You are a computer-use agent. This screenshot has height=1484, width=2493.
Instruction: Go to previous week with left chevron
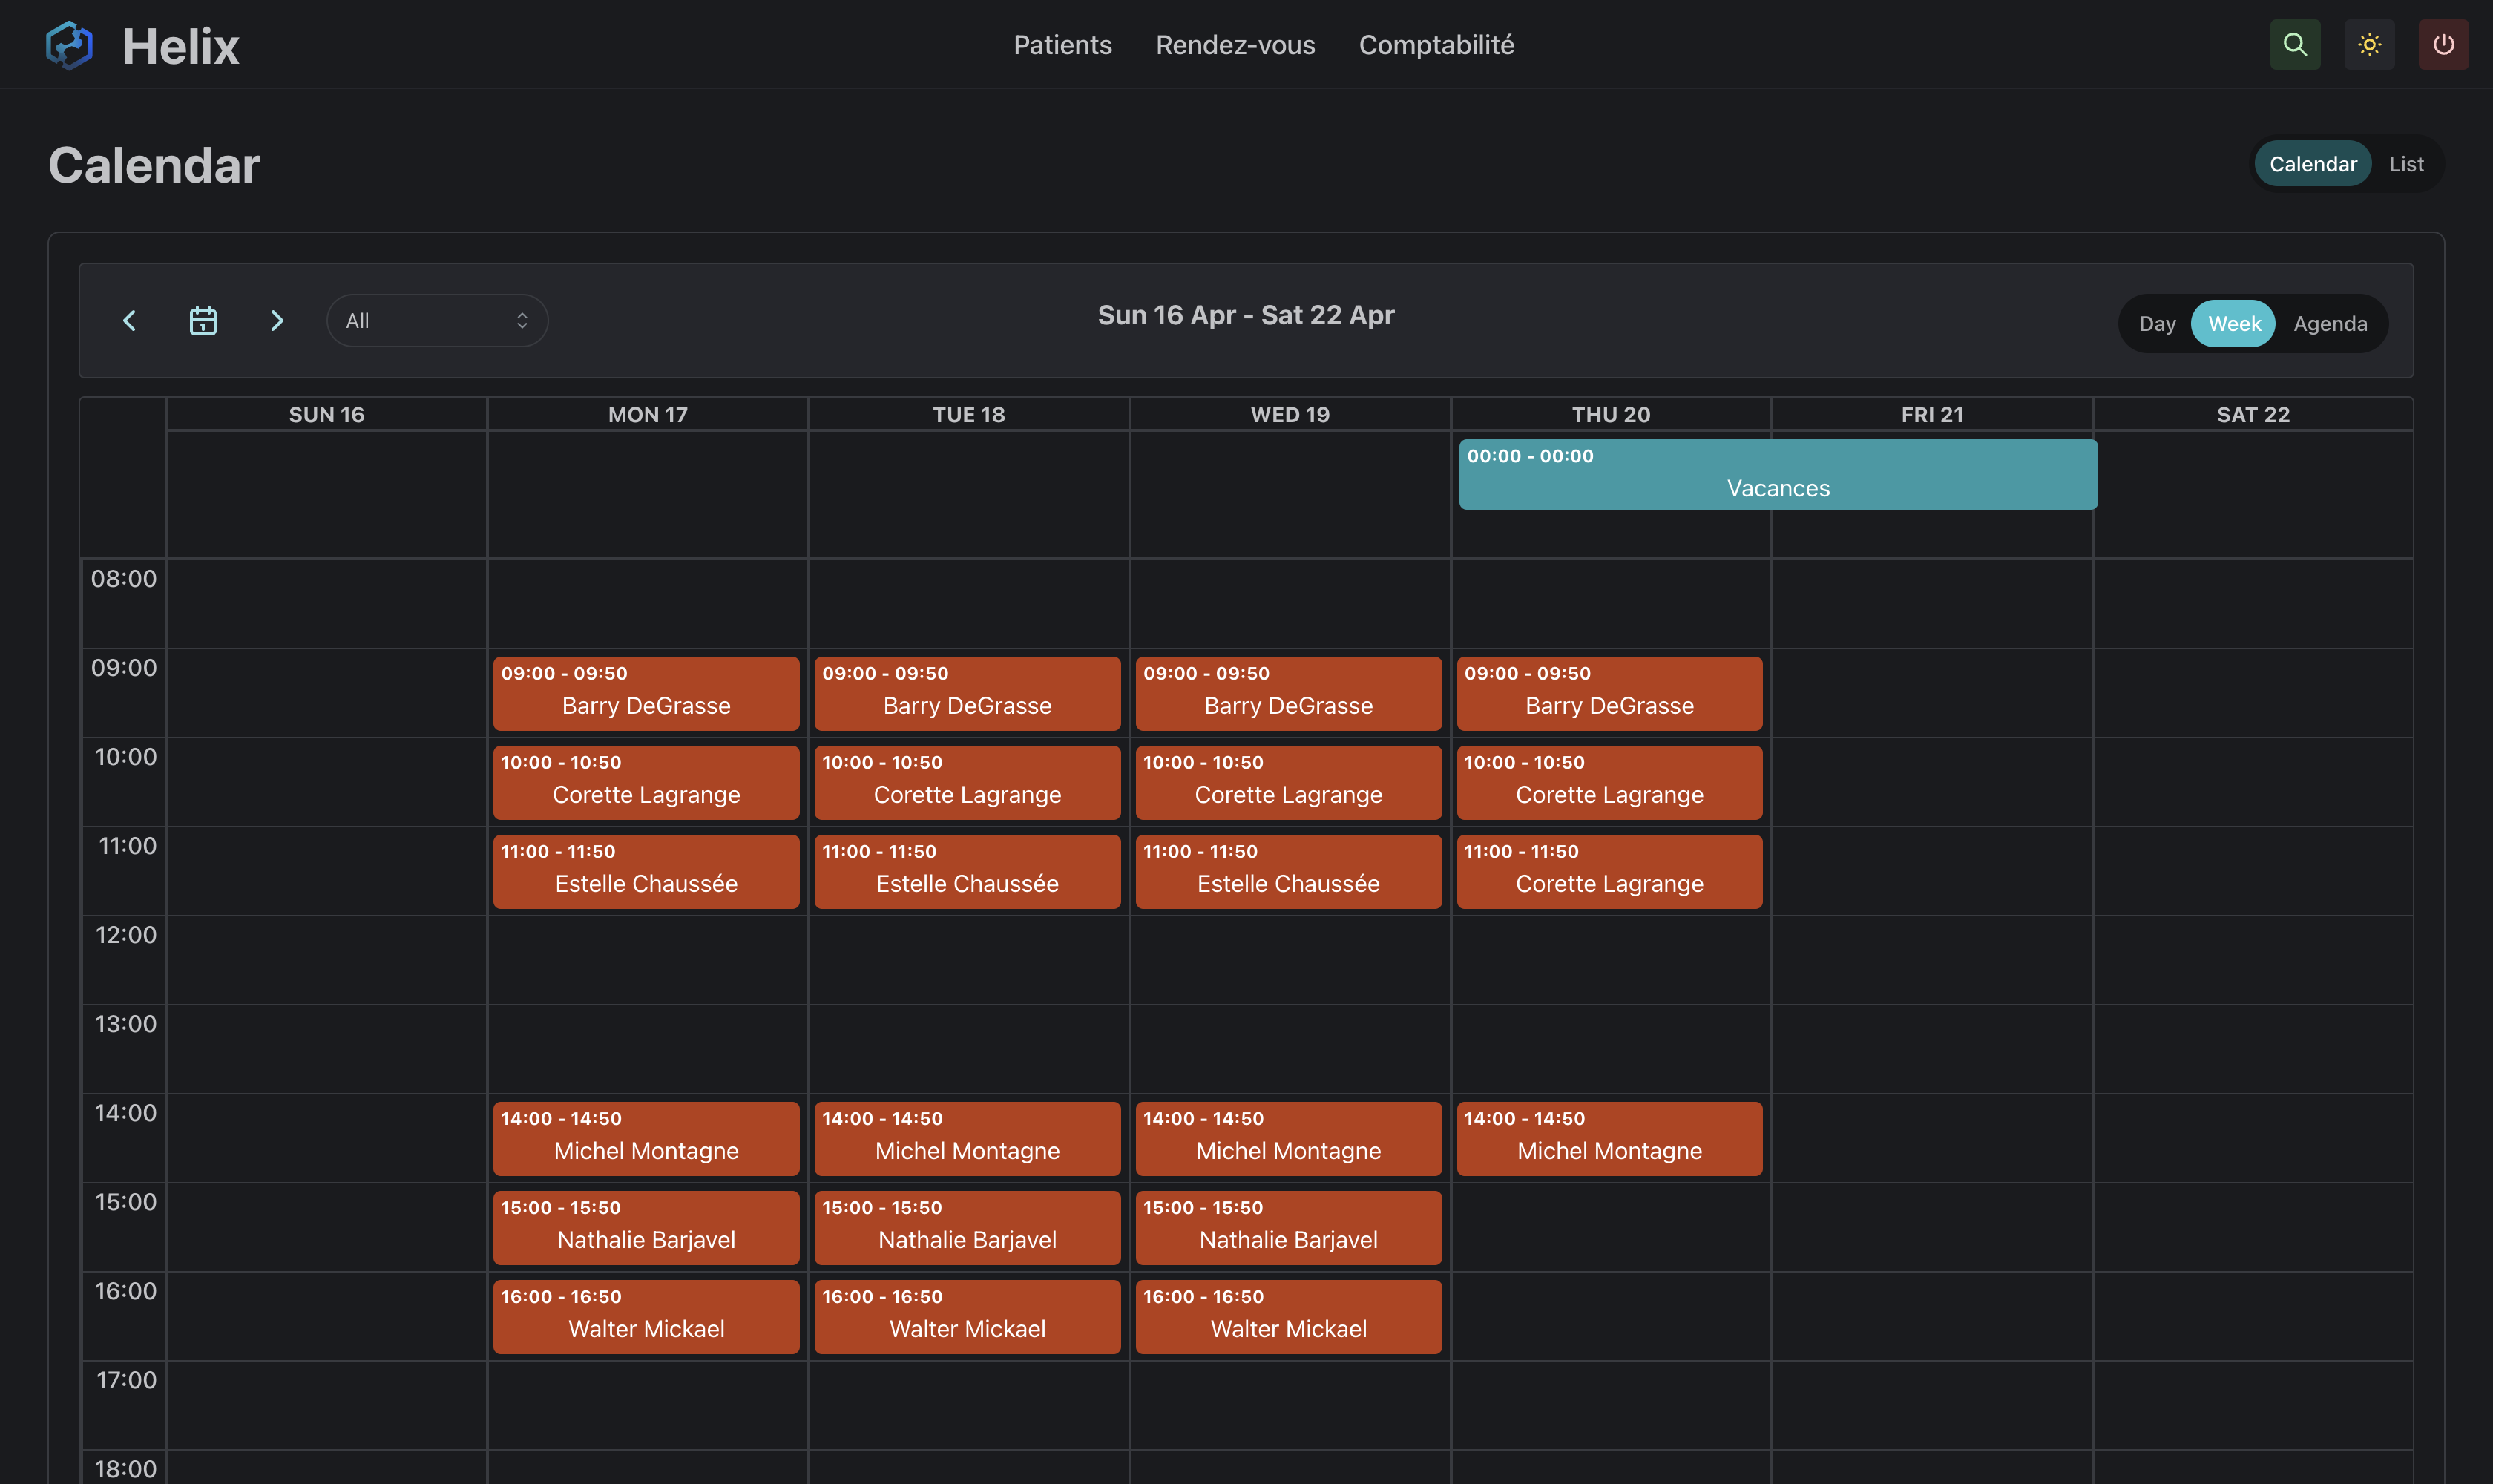[x=129, y=321]
